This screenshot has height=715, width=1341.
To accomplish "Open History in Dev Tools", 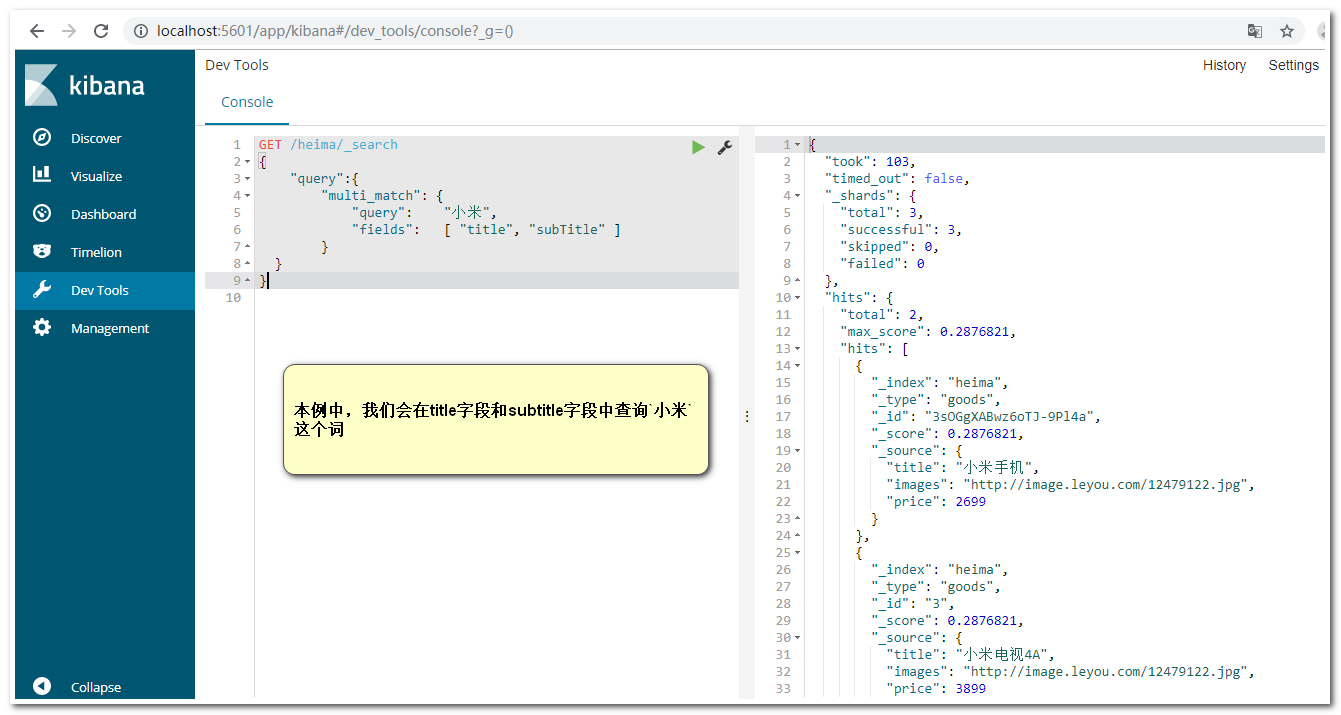I will (1224, 65).
